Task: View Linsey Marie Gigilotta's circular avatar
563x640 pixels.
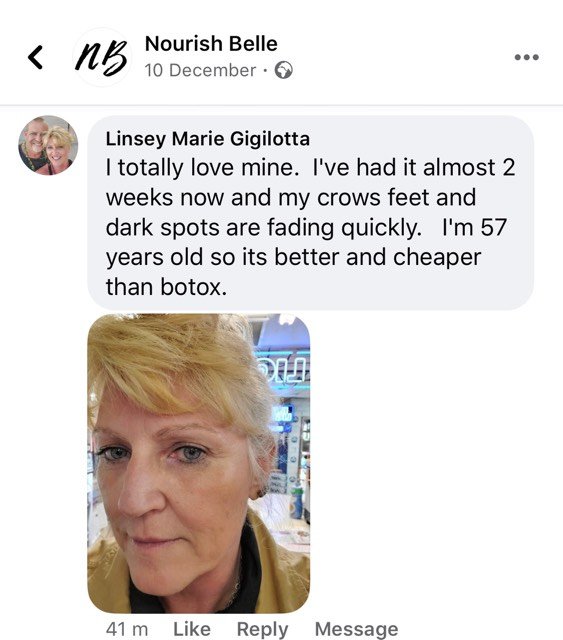Action: click(48, 146)
